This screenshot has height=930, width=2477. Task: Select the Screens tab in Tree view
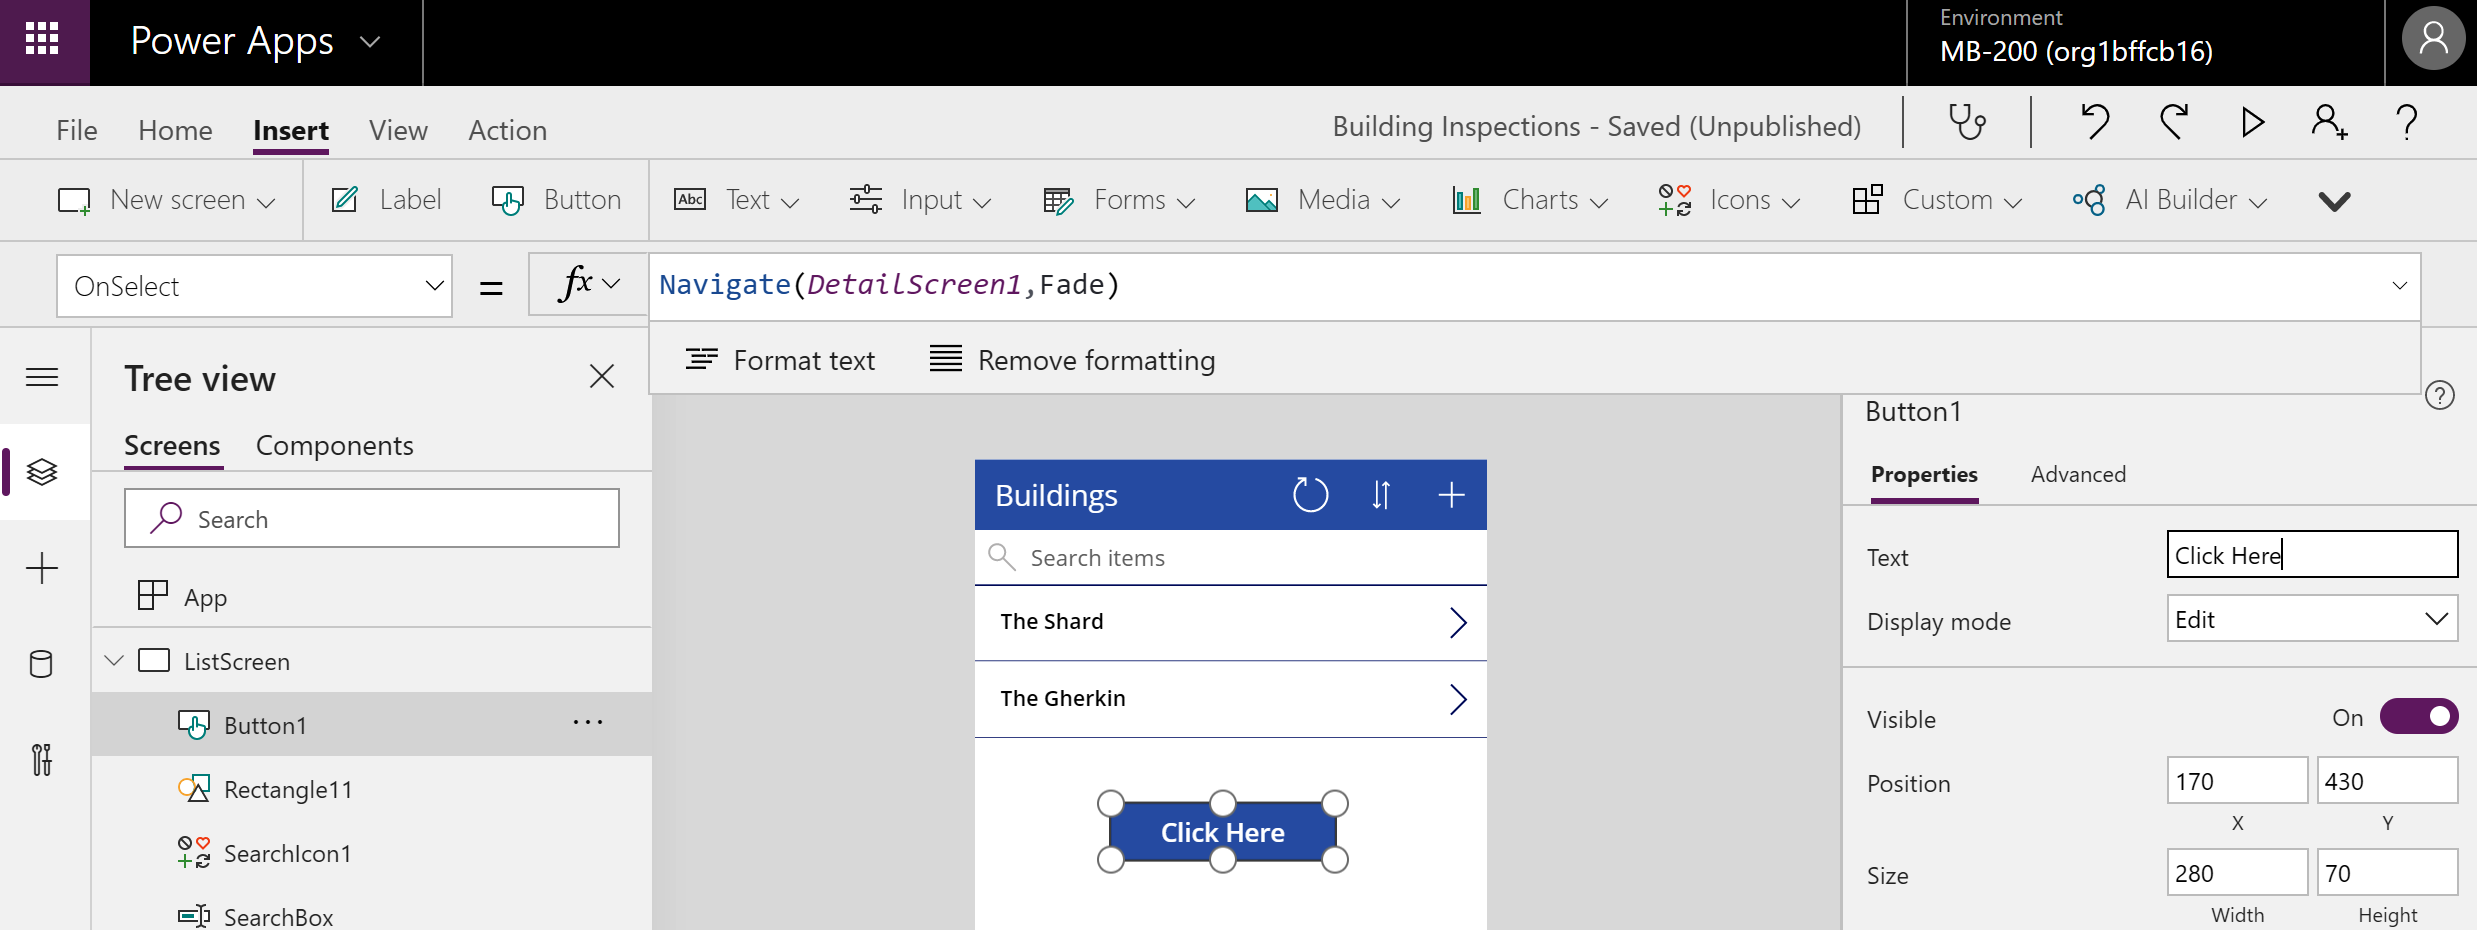(x=172, y=446)
